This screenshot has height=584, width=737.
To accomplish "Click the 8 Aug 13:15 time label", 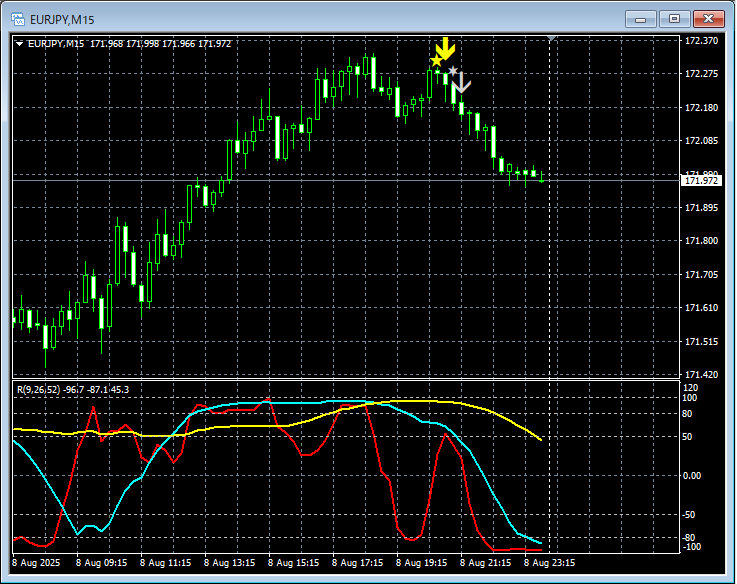I will (x=229, y=563).
